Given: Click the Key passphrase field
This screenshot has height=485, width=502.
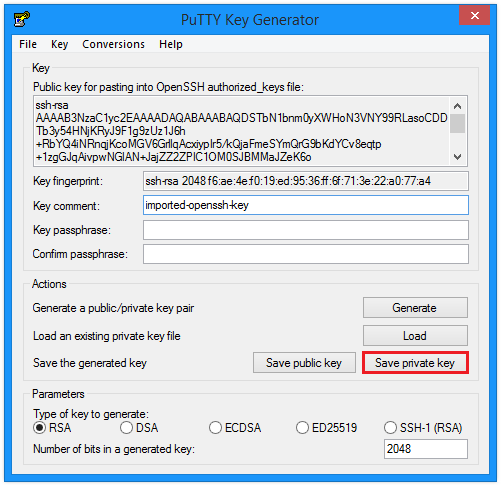Looking at the screenshot, I should pos(306,230).
